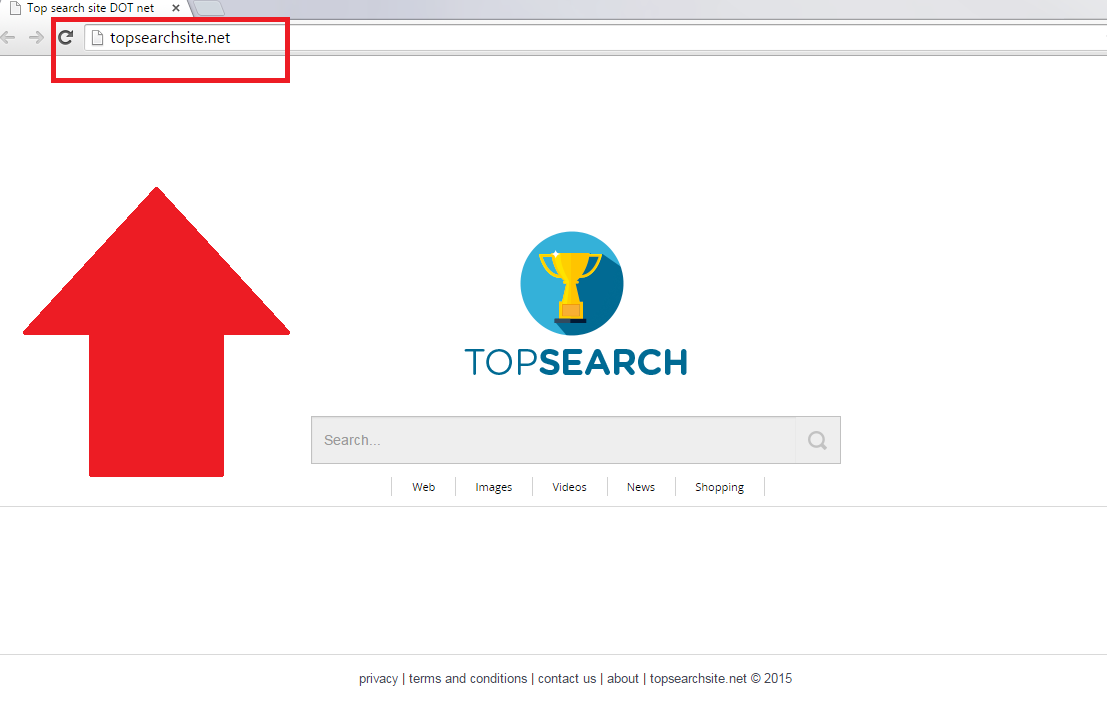The image size is (1107, 702).
Task: Open the privacy link in footer
Action: 378,678
